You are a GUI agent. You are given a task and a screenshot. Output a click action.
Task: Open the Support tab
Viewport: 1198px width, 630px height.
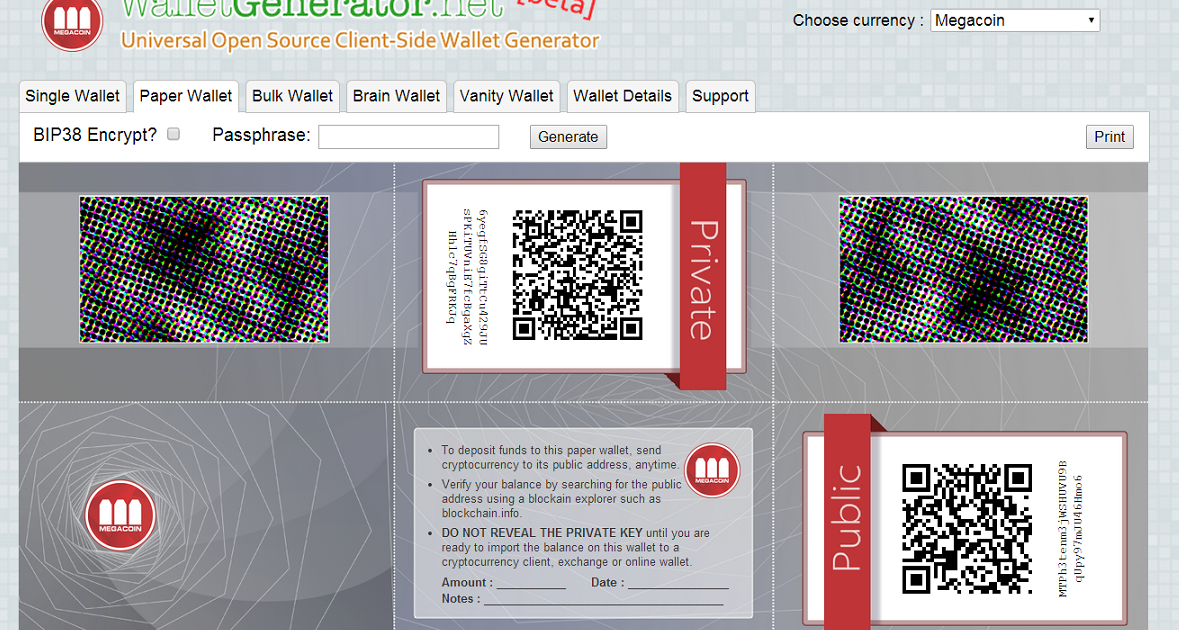[x=720, y=96]
